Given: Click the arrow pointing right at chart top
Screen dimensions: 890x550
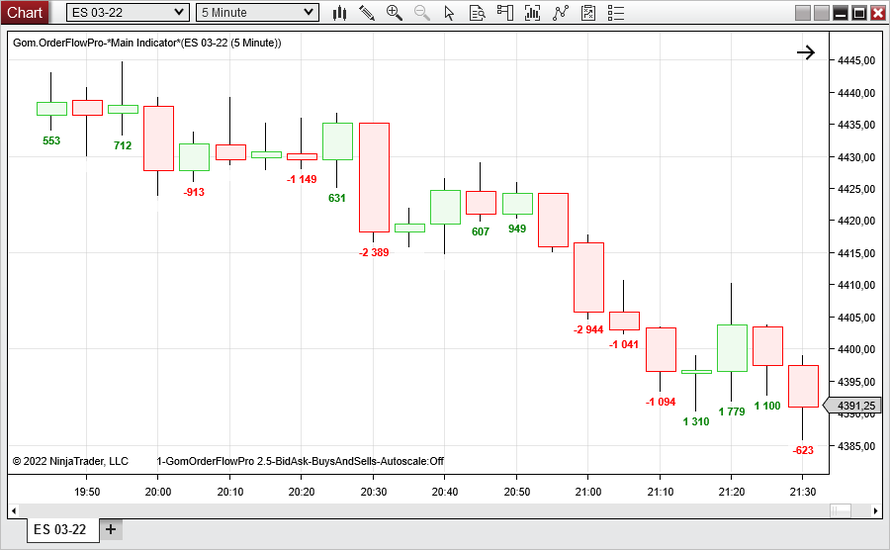Looking at the screenshot, I should [x=805, y=53].
